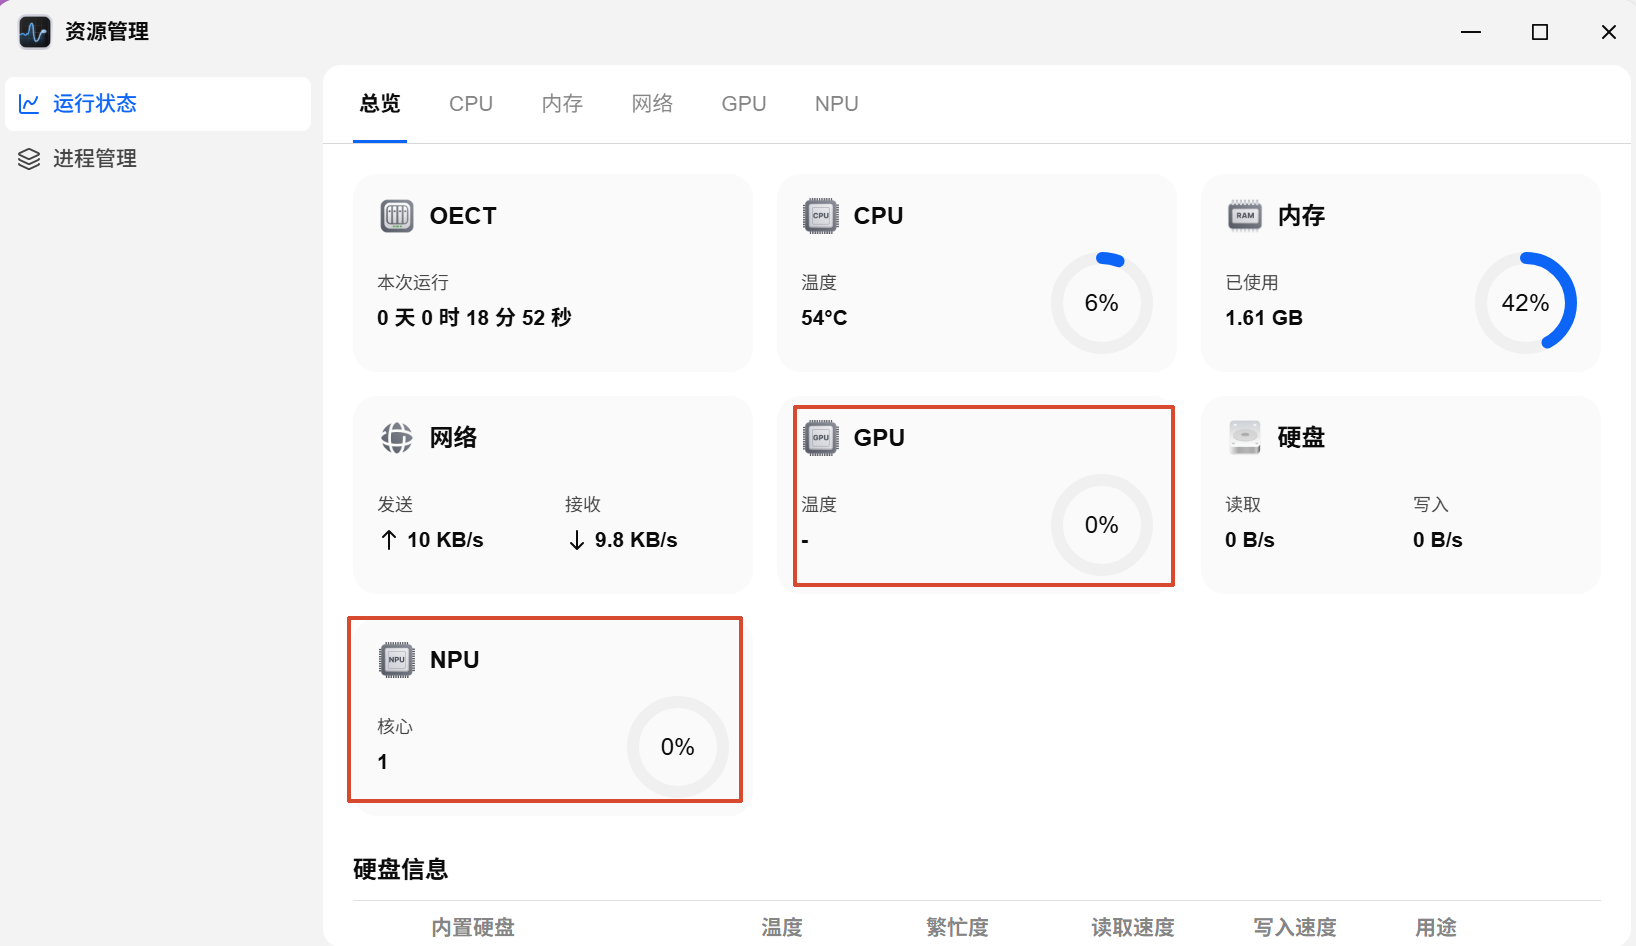Click the 内置硬盘 column header
Image resolution: width=1636 pixels, height=946 pixels.
click(473, 928)
